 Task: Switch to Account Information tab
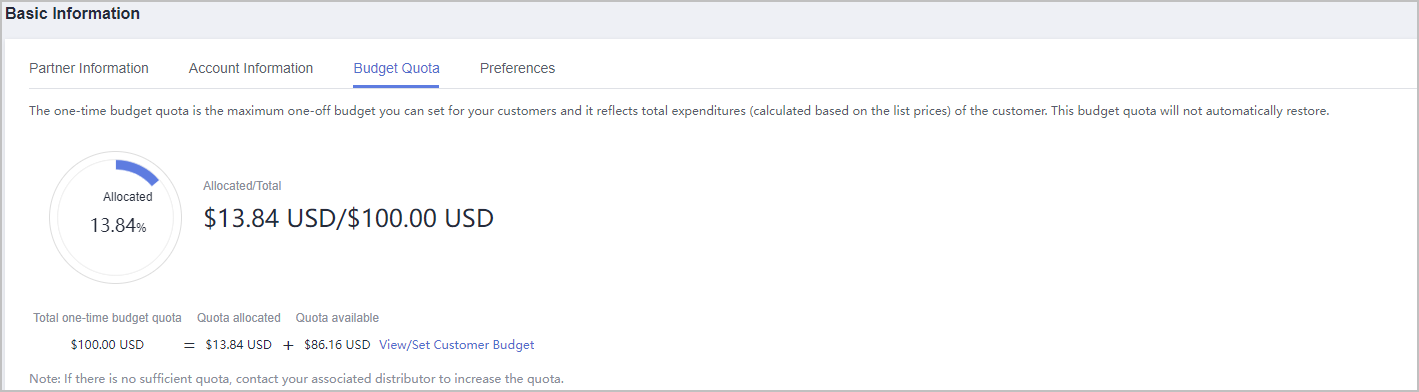(x=251, y=68)
